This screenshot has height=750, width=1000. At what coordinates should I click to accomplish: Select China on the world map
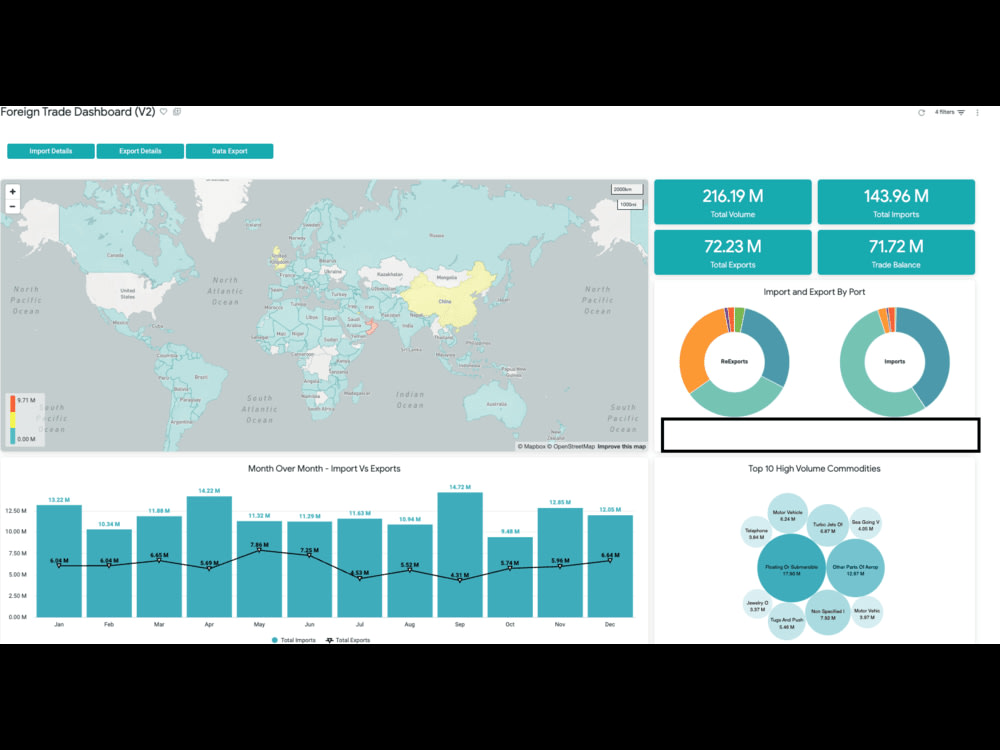pyautogui.click(x=443, y=299)
